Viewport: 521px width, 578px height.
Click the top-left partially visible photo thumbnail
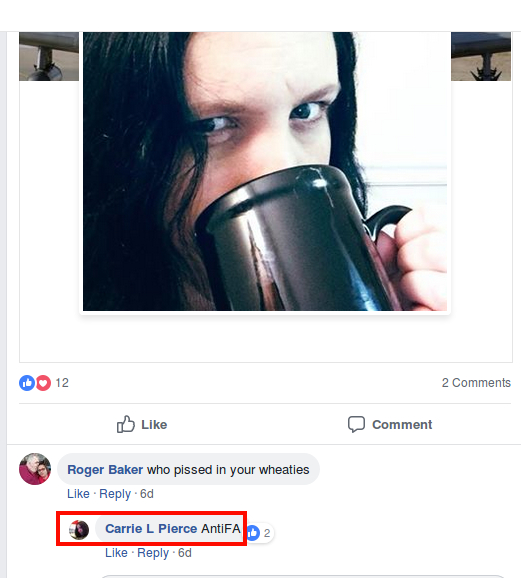click(49, 56)
